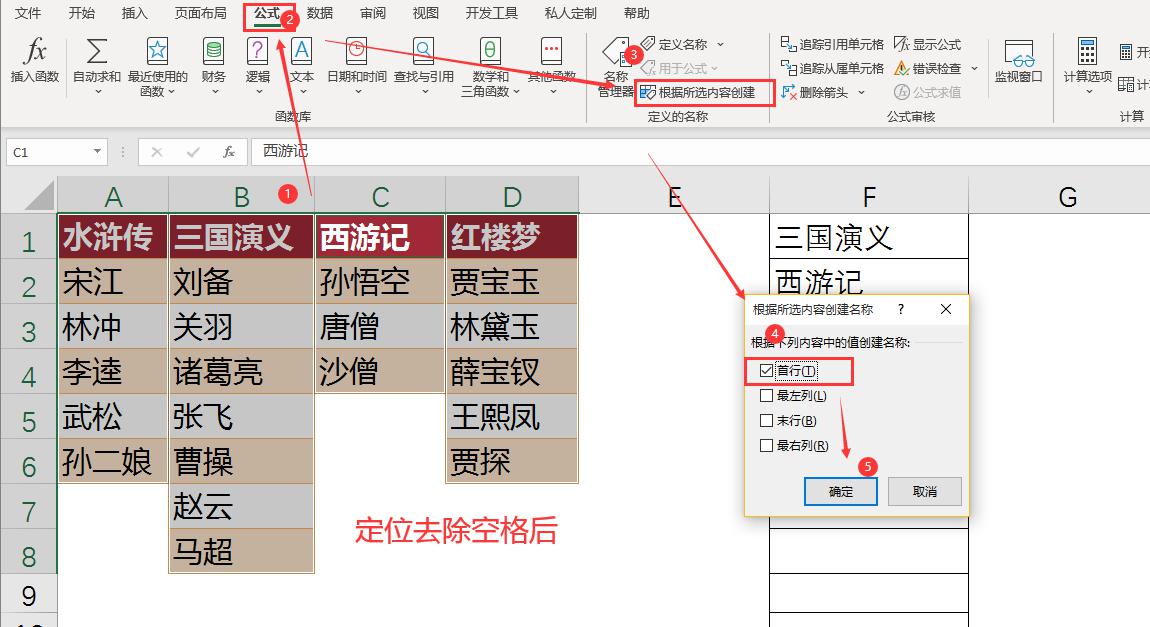Switch to the Data (数据) tab
The height and width of the screenshot is (627, 1150).
click(320, 13)
